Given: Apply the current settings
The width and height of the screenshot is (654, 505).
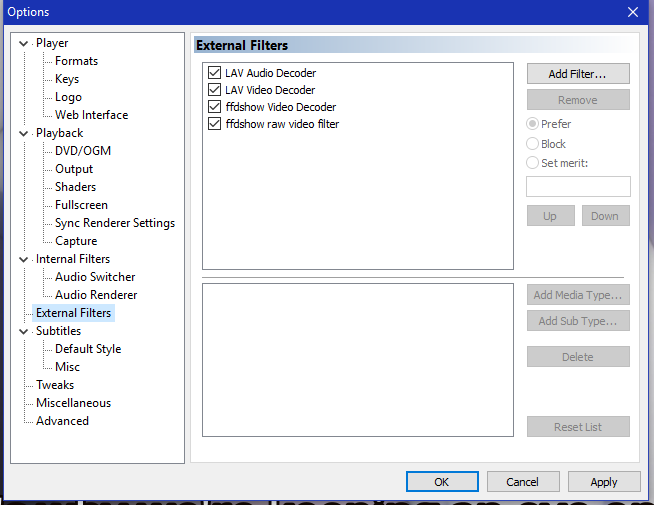Looking at the screenshot, I should (x=604, y=482).
